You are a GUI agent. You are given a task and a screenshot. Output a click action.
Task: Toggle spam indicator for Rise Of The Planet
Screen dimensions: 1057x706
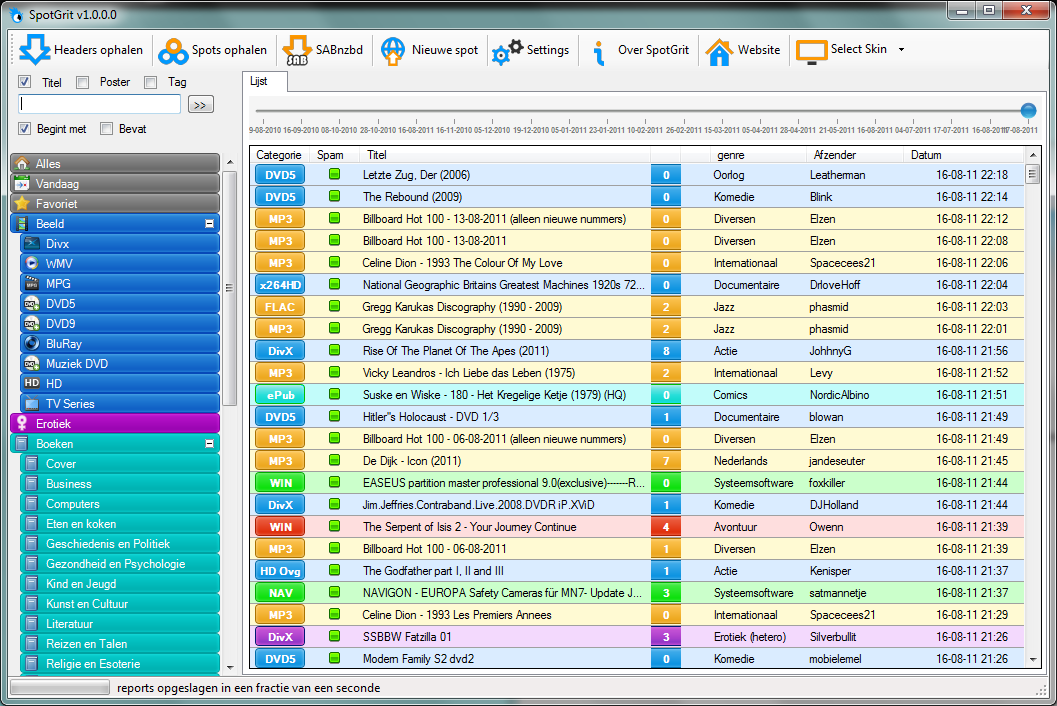[x=334, y=350]
